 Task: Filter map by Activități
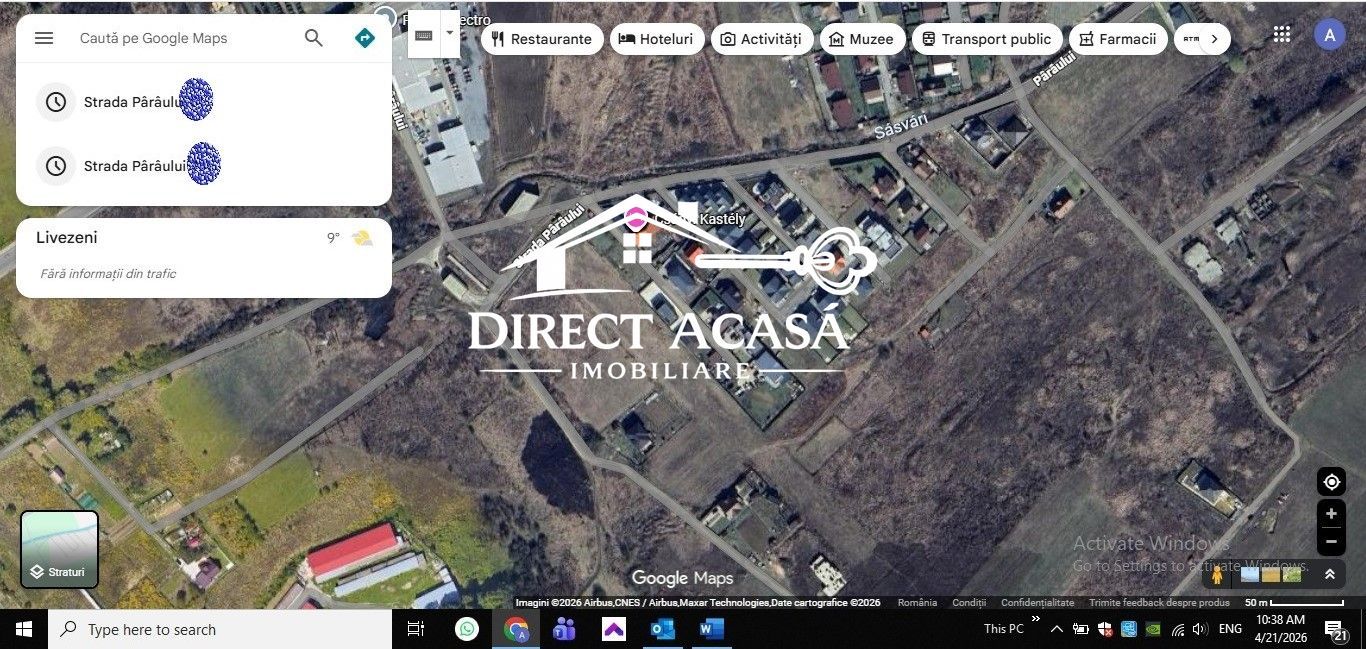[x=761, y=39]
